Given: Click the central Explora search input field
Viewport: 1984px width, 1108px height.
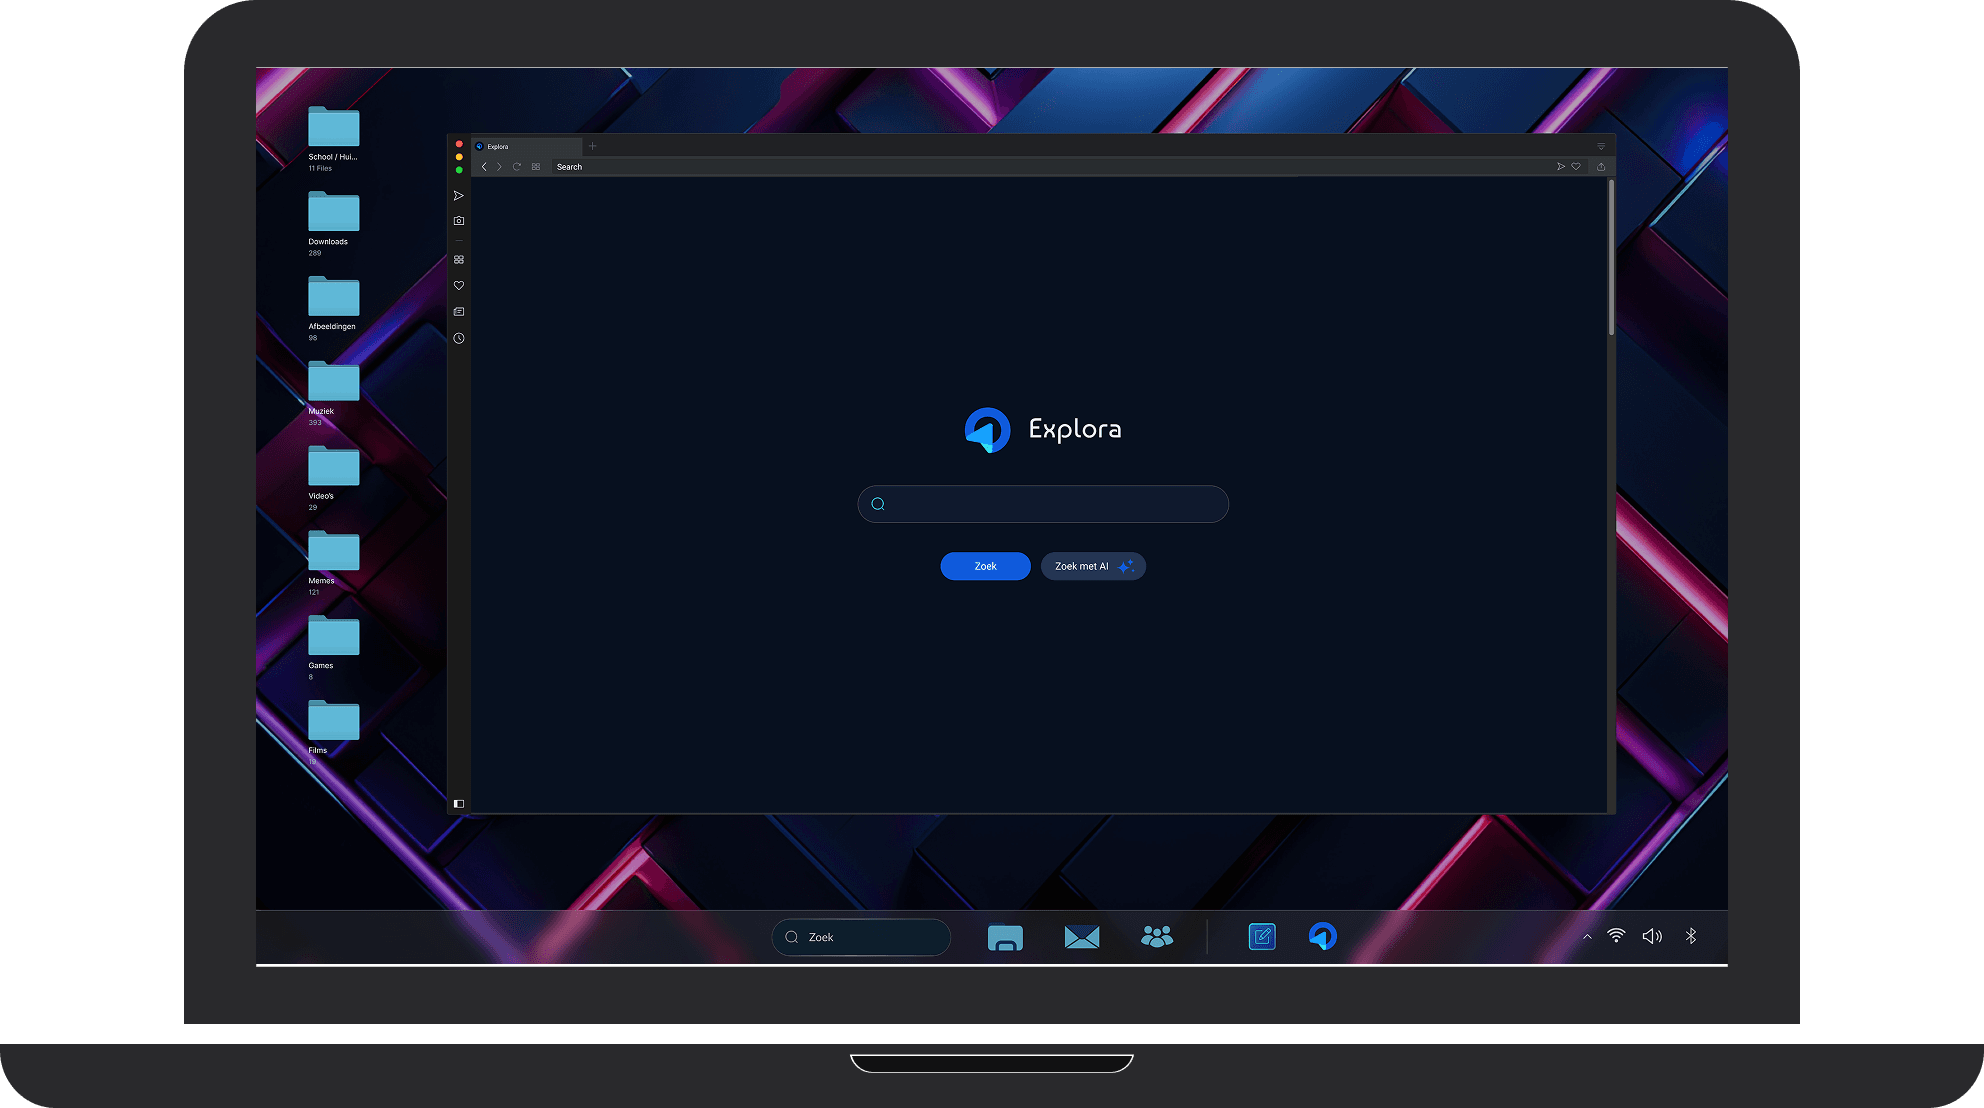Looking at the screenshot, I should [1043, 504].
